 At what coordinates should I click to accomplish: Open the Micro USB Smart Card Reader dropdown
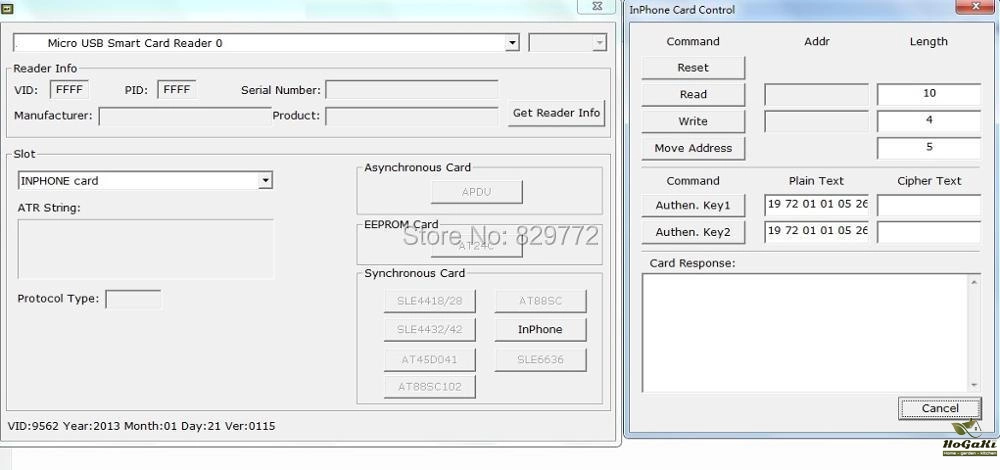[511, 43]
